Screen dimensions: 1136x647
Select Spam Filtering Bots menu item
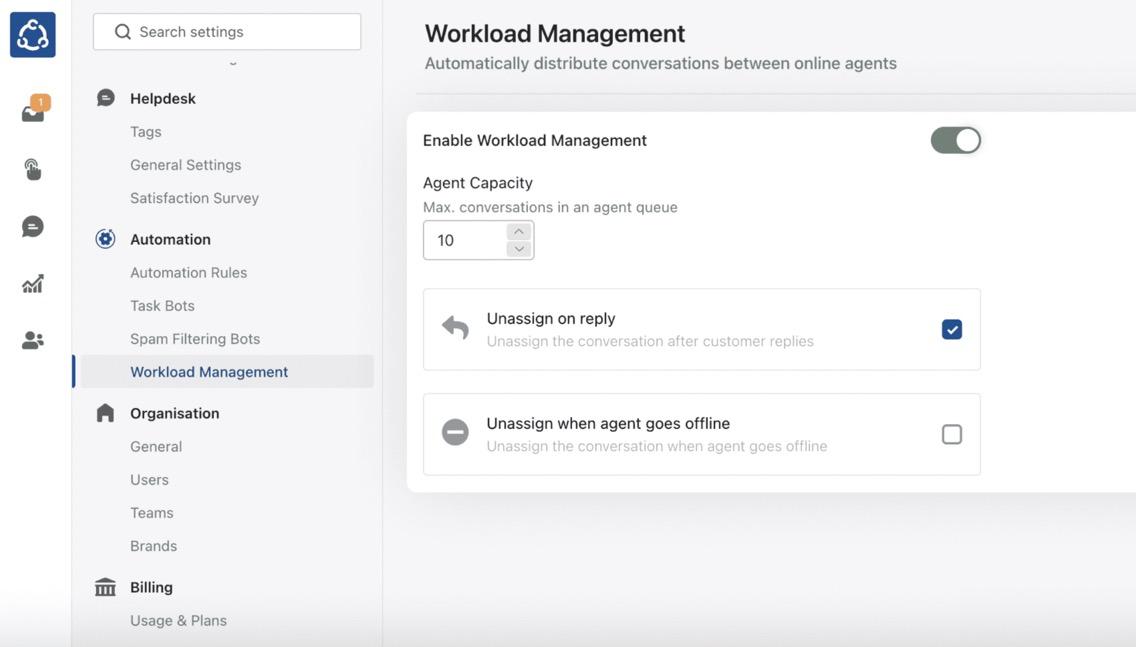point(195,338)
